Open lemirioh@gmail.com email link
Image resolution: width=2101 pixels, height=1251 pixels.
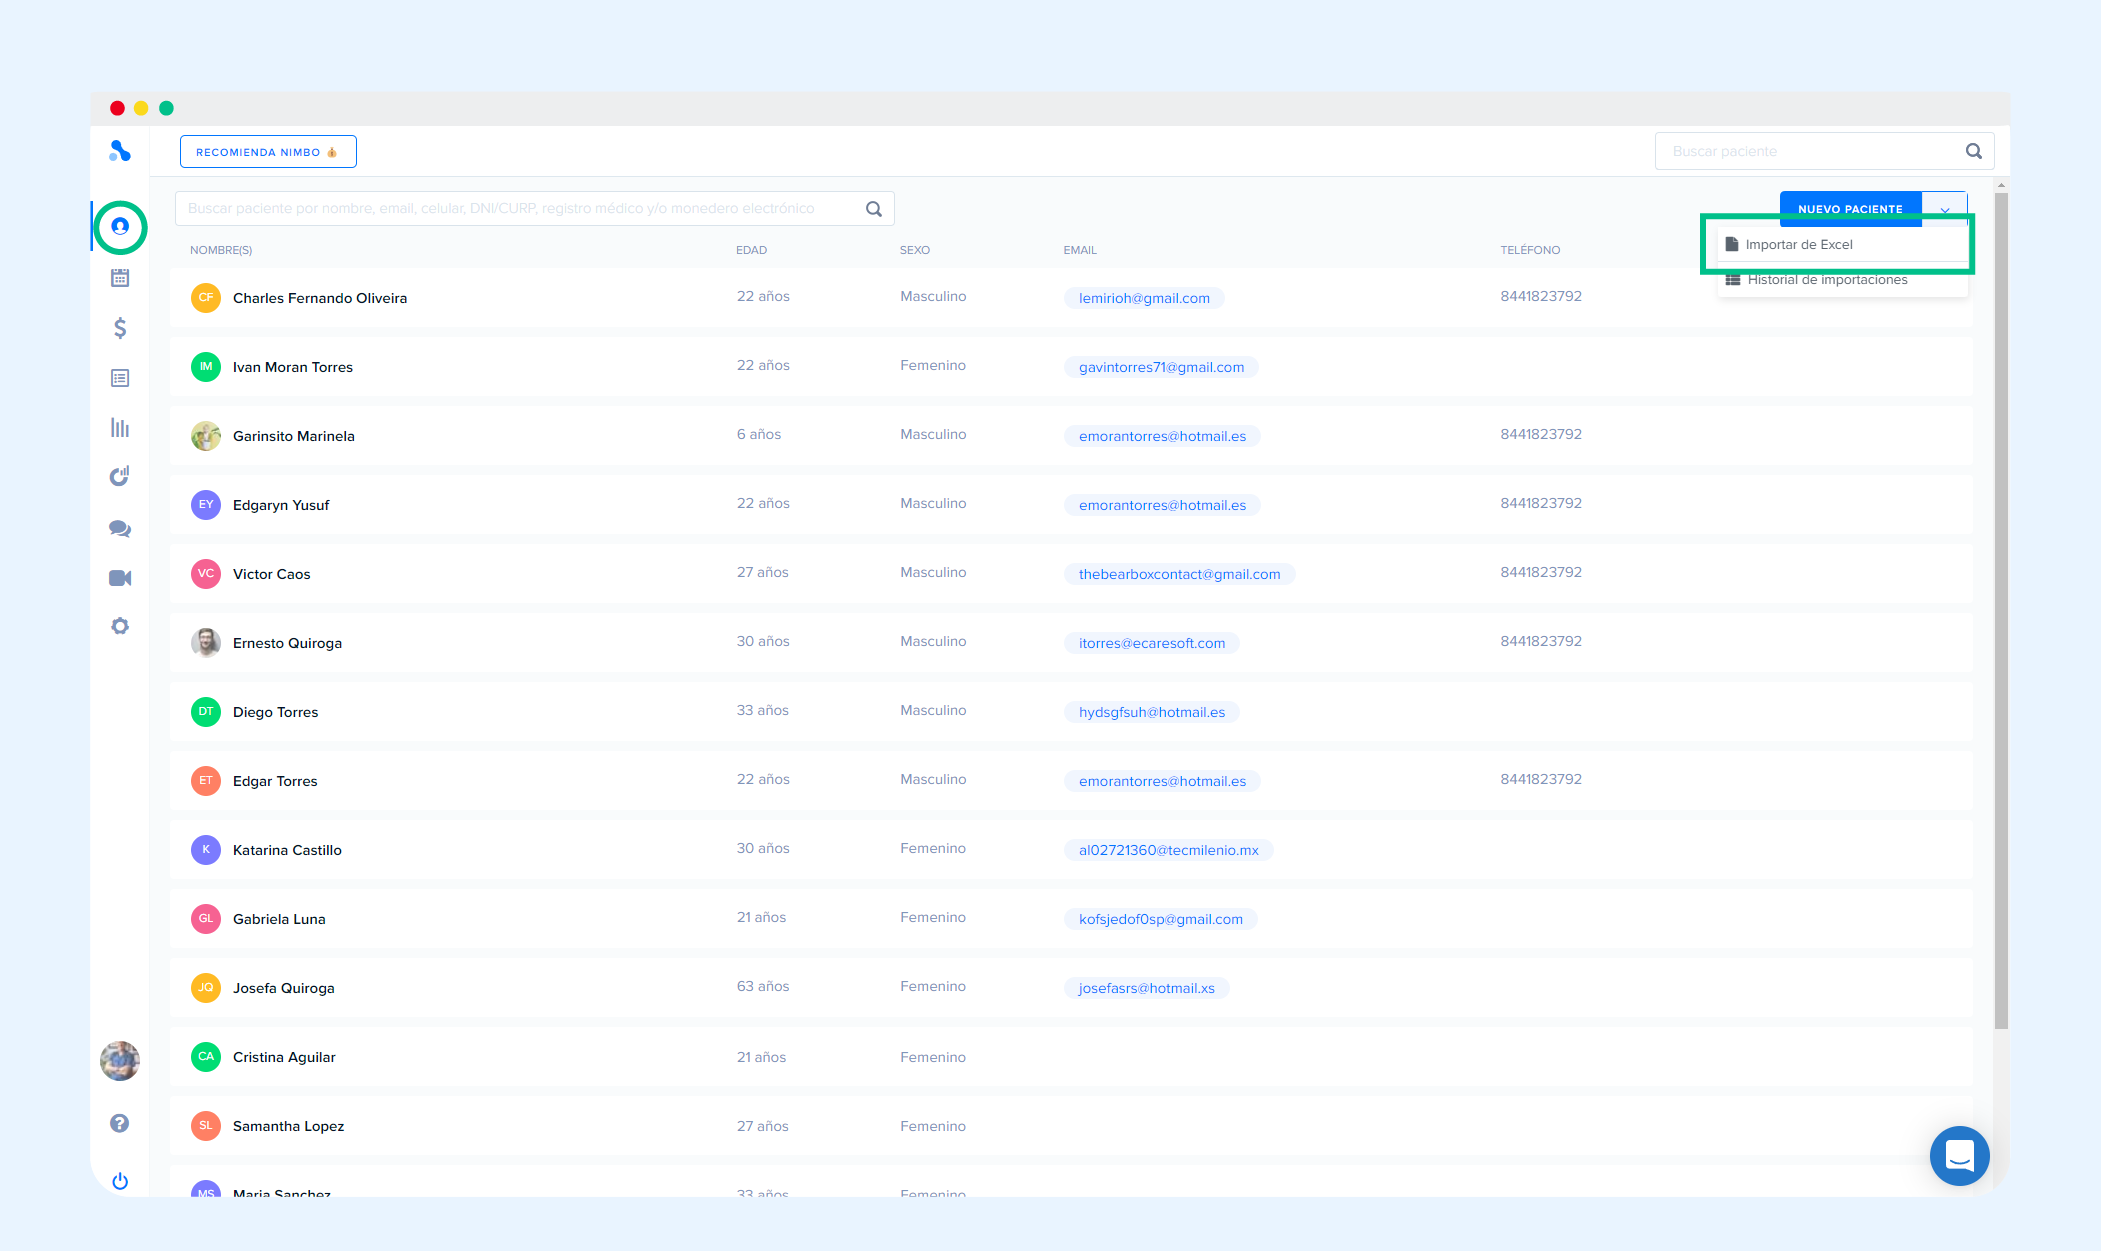[x=1143, y=298]
